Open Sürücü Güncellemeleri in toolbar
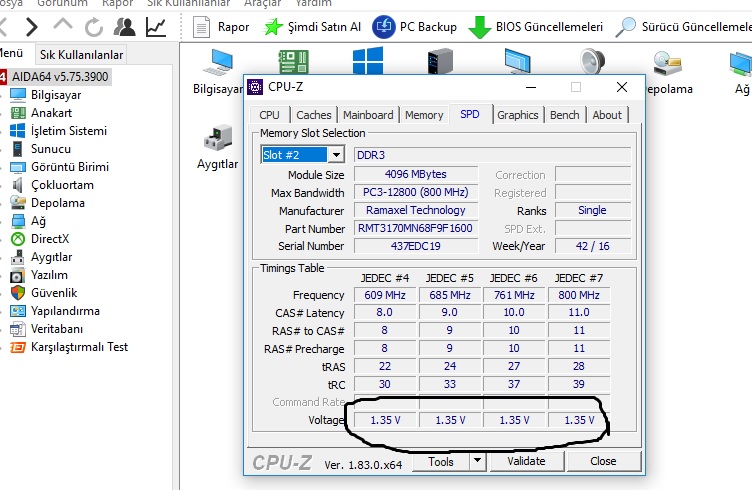 click(x=684, y=27)
